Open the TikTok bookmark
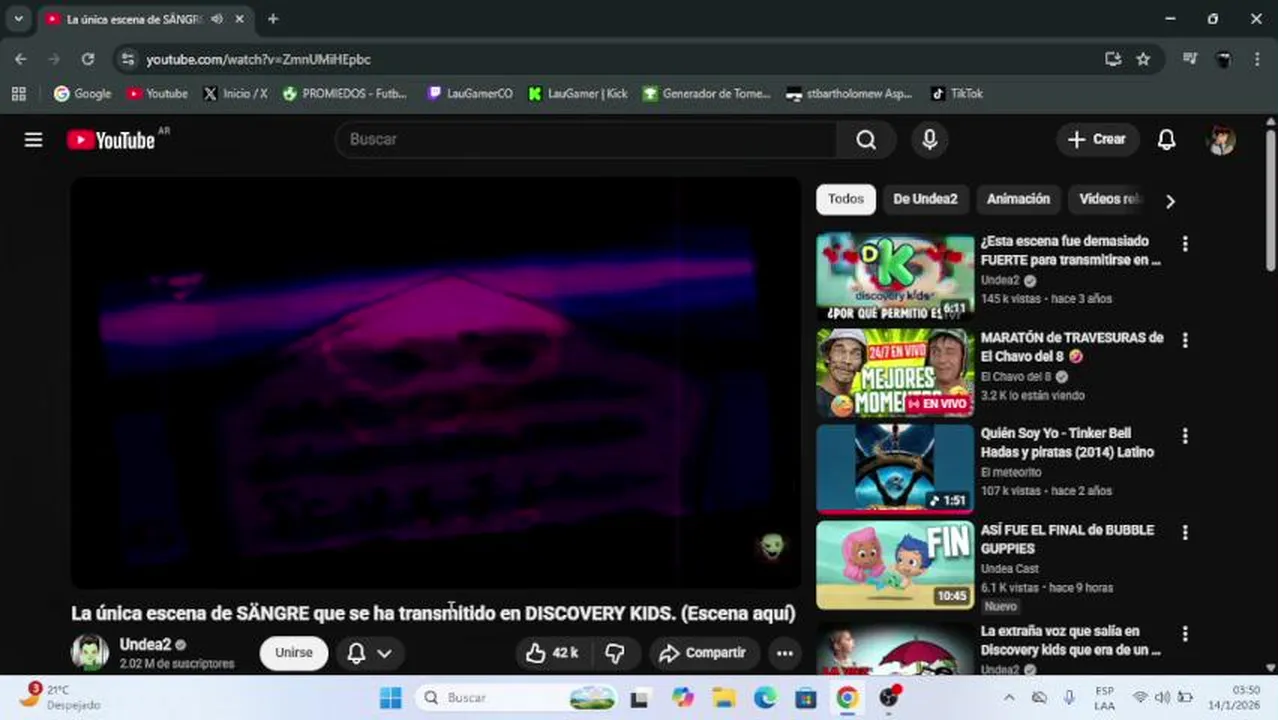The width and height of the screenshot is (1278, 720). pos(957,93)
